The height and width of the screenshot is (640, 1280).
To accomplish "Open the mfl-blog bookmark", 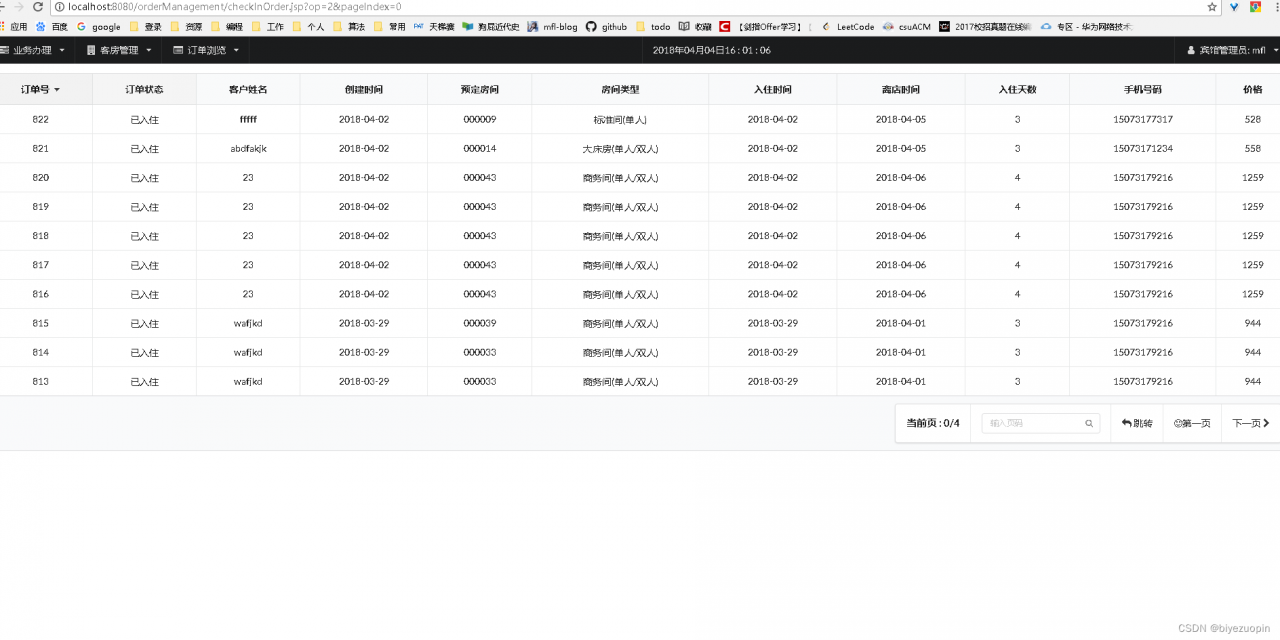I will pos(552,27).
